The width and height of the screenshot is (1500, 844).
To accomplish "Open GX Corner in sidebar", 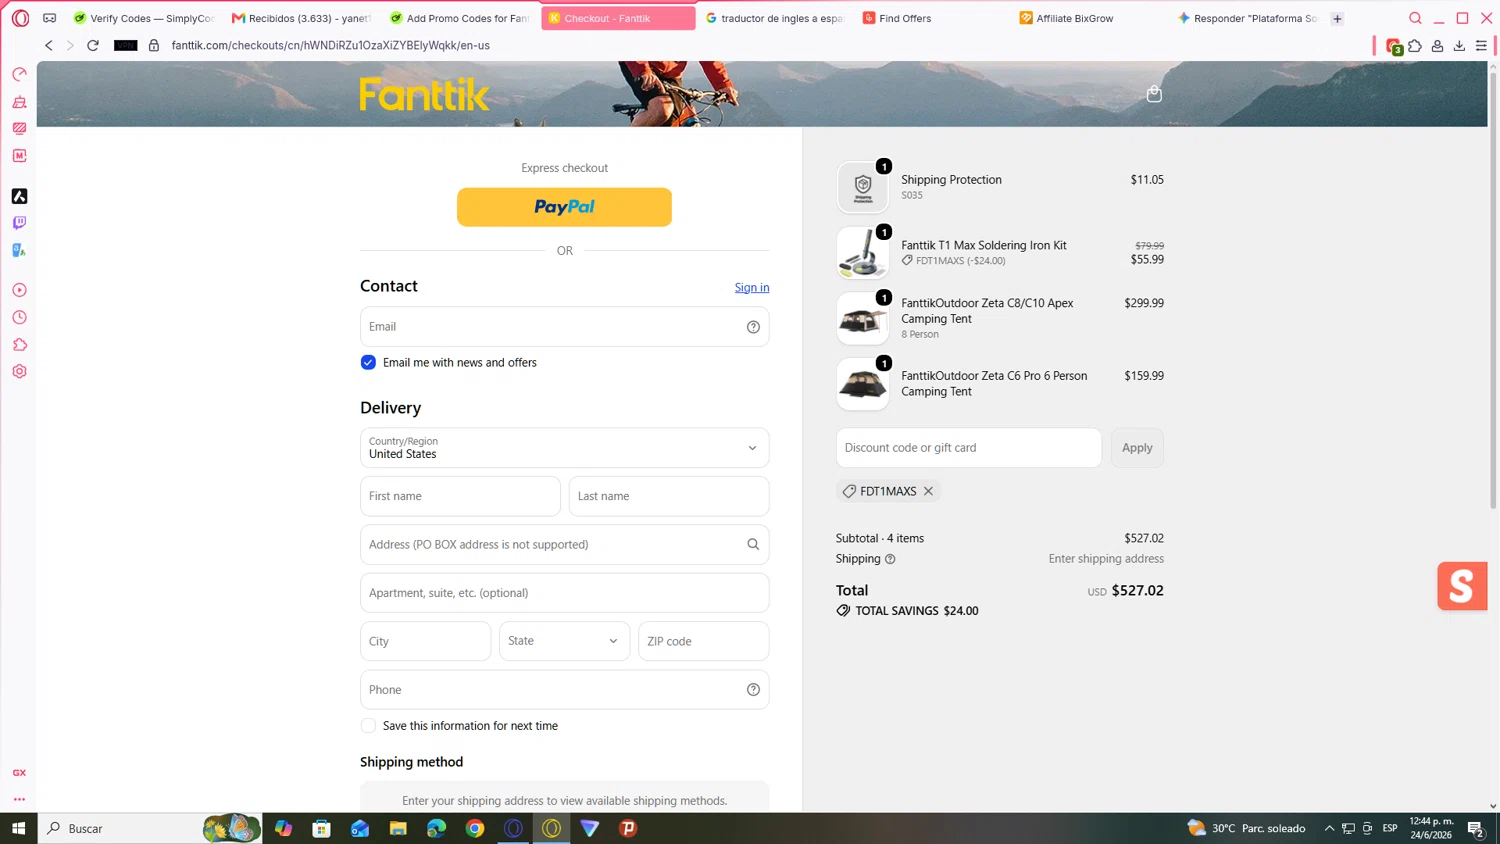I will click(x=19, y=773).
